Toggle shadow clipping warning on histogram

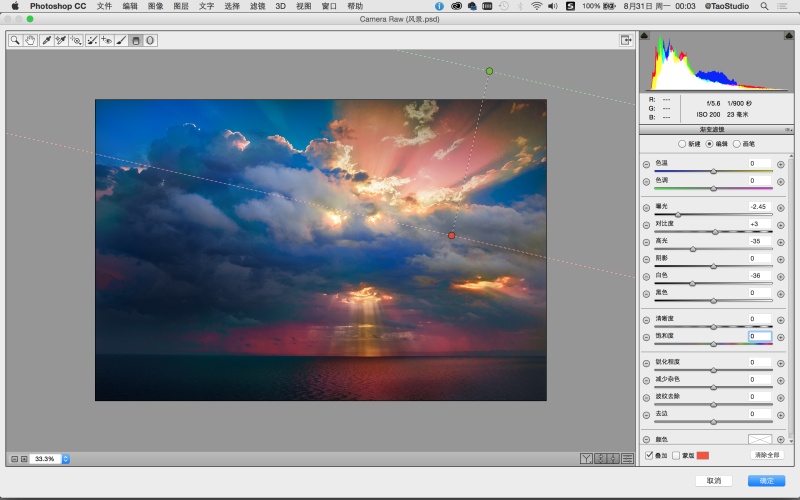pyautogui.click(x=644, y=35)
